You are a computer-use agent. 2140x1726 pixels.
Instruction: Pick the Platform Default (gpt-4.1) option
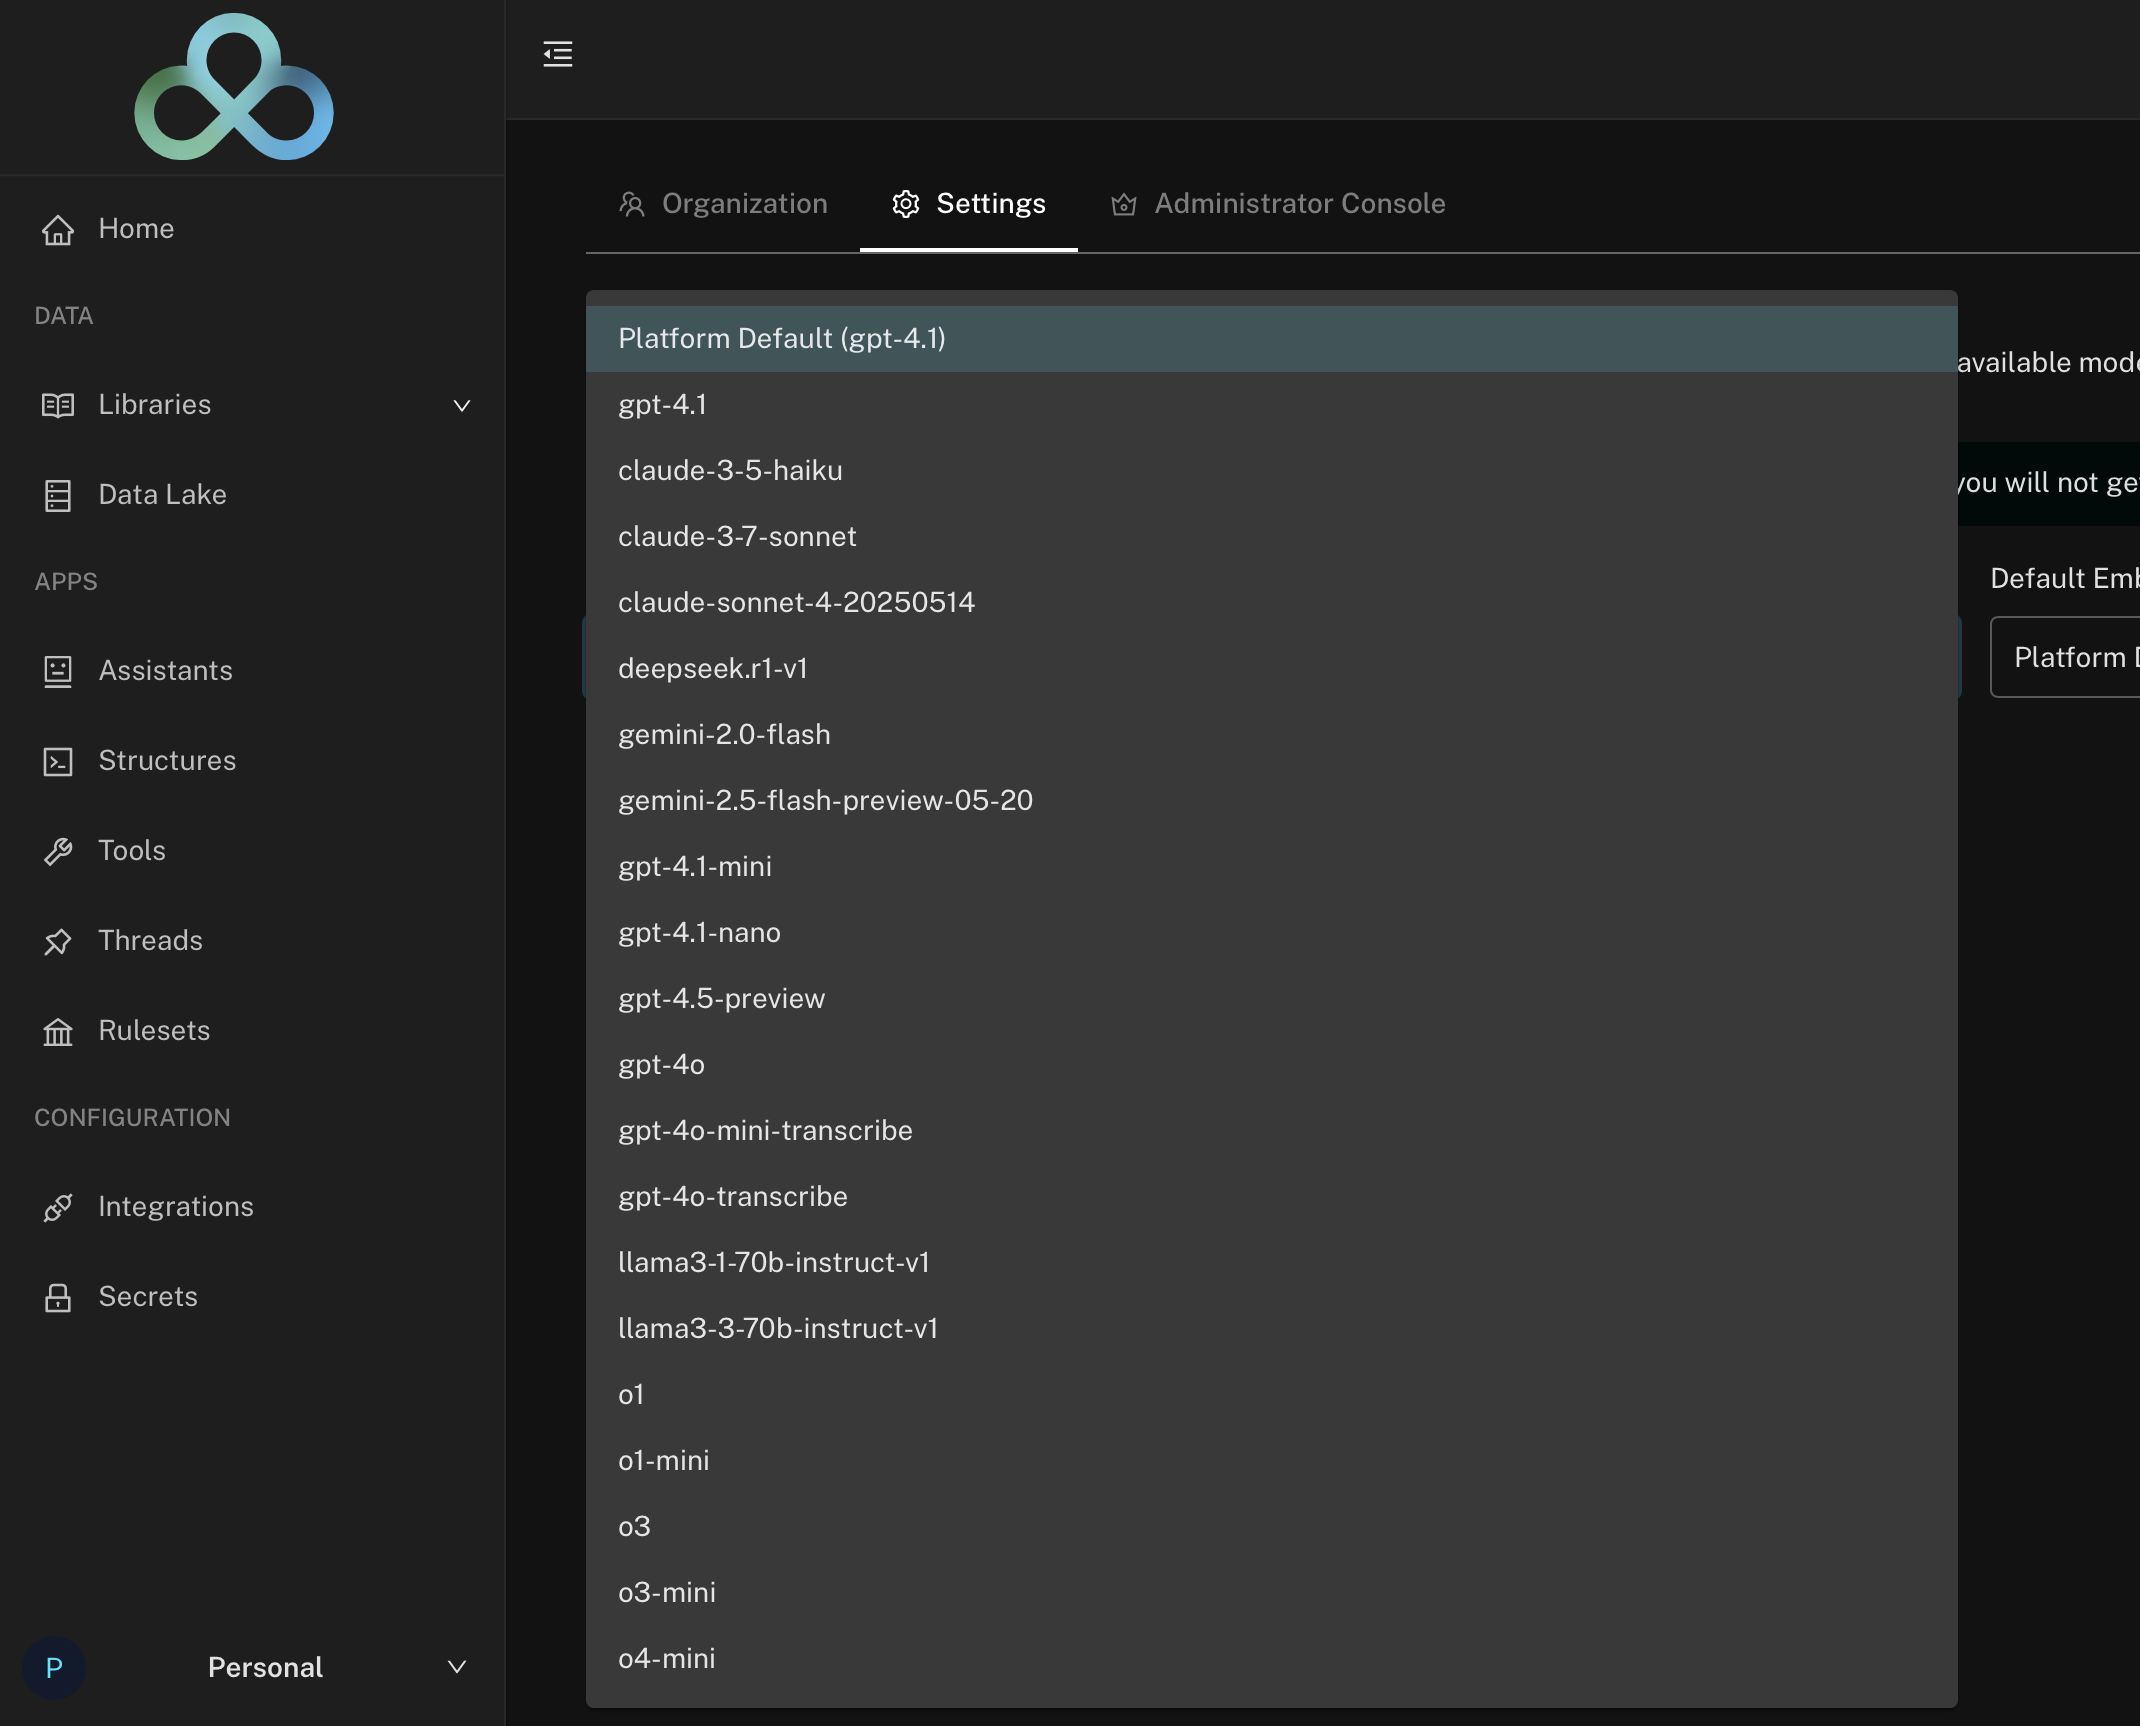(782, 339)
